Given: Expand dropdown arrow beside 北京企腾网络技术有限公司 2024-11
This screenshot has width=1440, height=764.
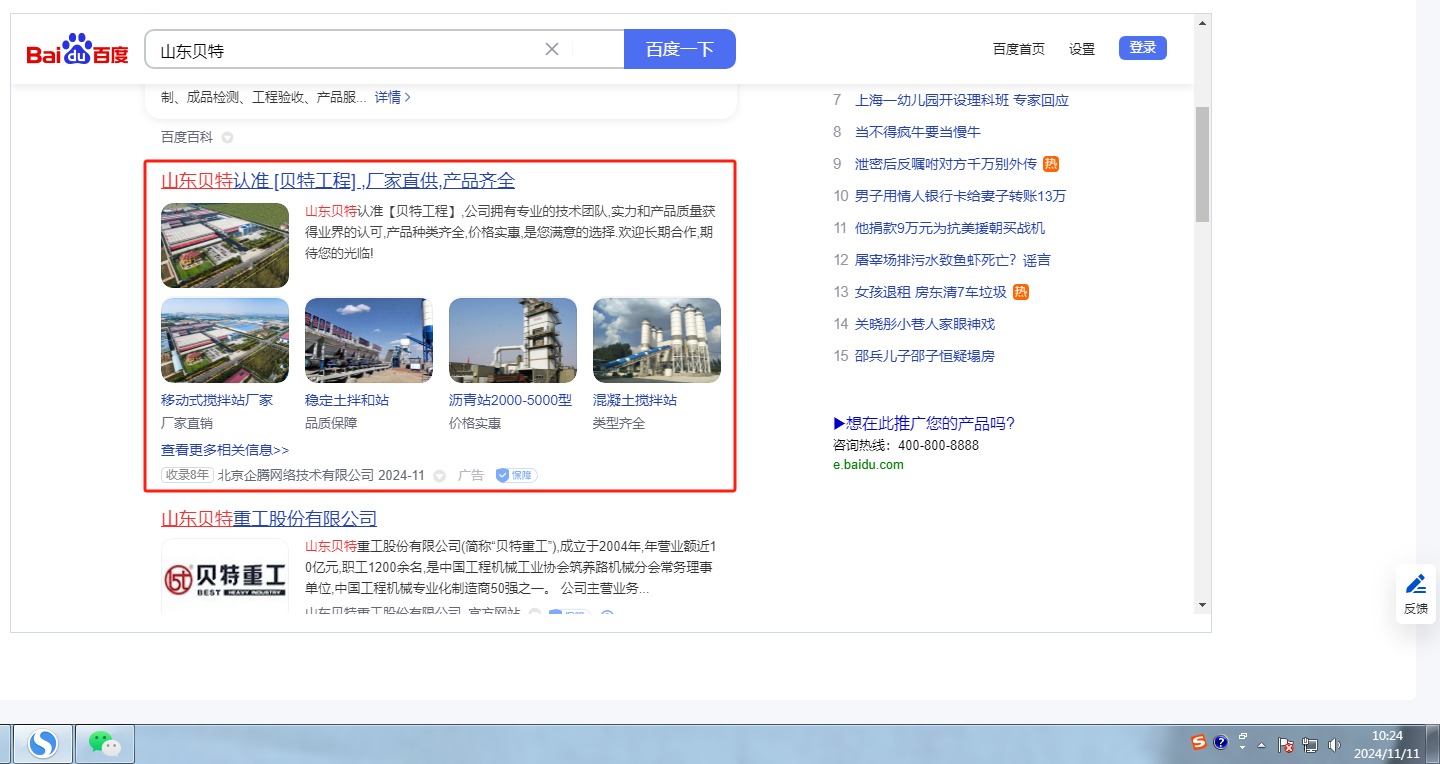Looking at the screenshot, I should coord(439,476).
